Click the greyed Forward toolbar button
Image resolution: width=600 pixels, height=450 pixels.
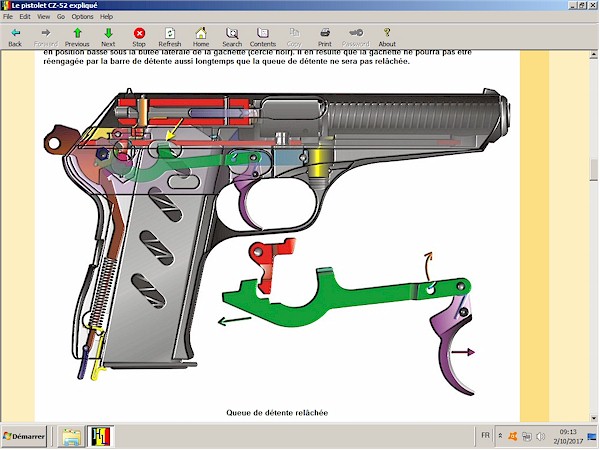point(46,37)
